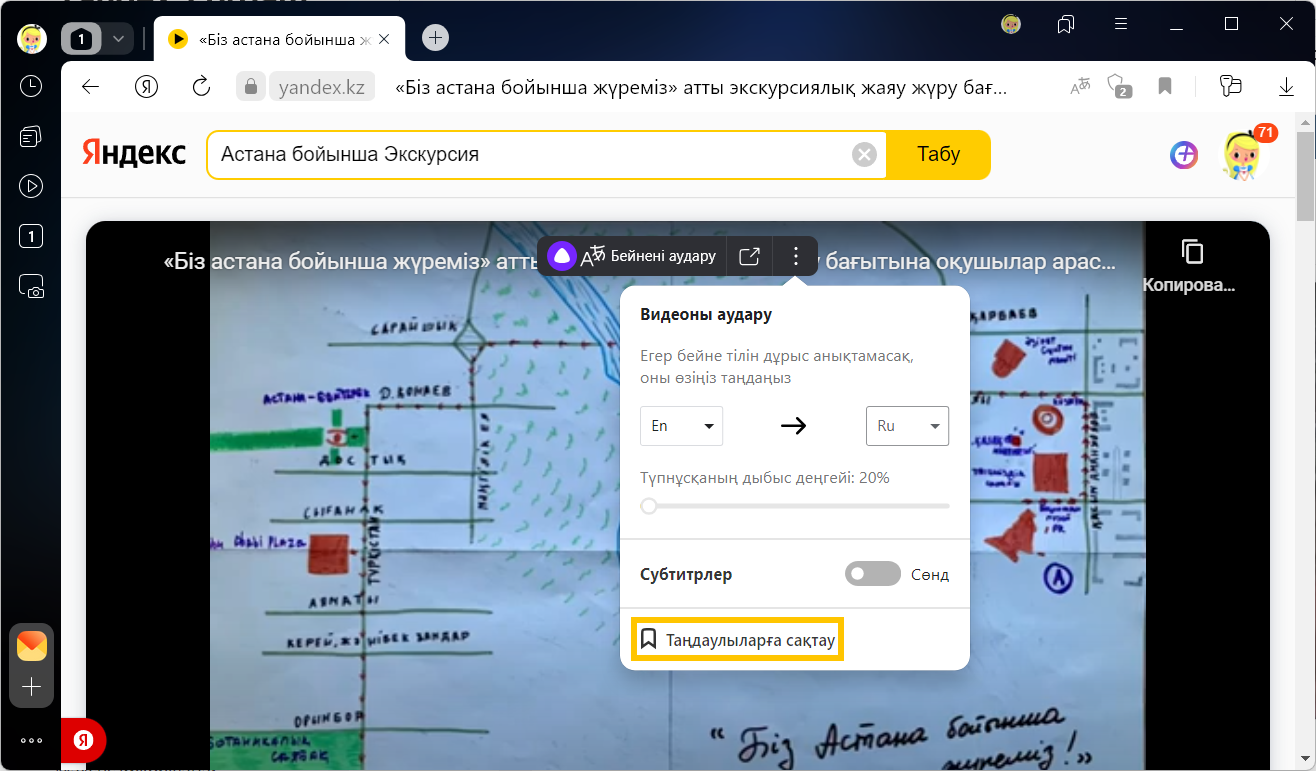Open History from the sidebar clock icon
The height and width of the screenshot is (771, 1316).
[31, 86]
